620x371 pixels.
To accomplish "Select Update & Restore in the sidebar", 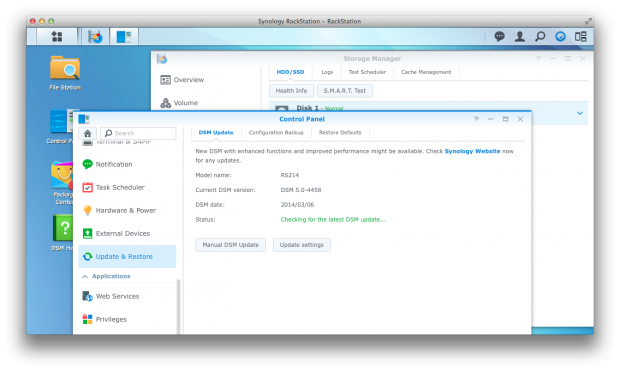I will pos(127,256).
